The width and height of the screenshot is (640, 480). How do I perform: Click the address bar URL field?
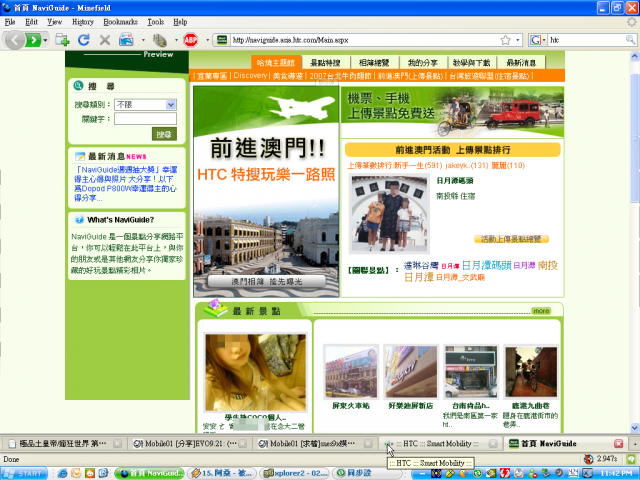coord(365,40)
